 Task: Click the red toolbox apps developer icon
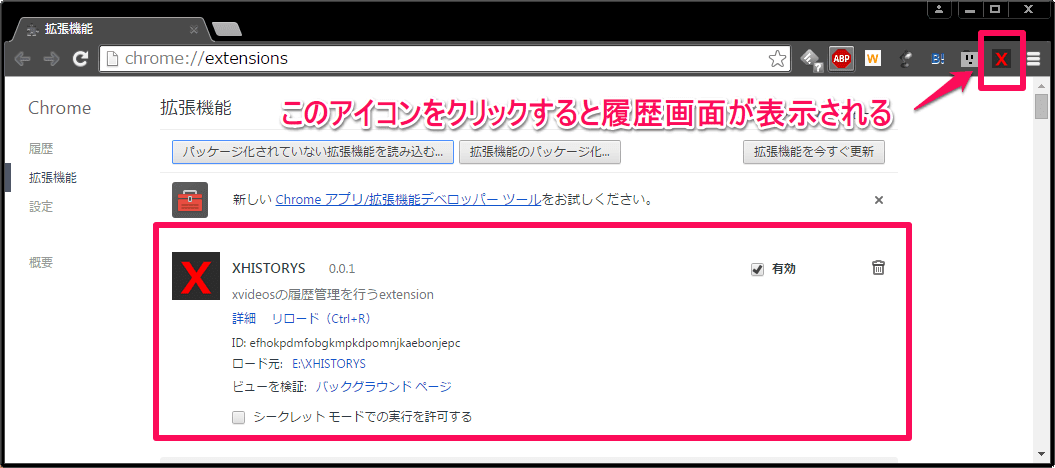pos(190,200)
